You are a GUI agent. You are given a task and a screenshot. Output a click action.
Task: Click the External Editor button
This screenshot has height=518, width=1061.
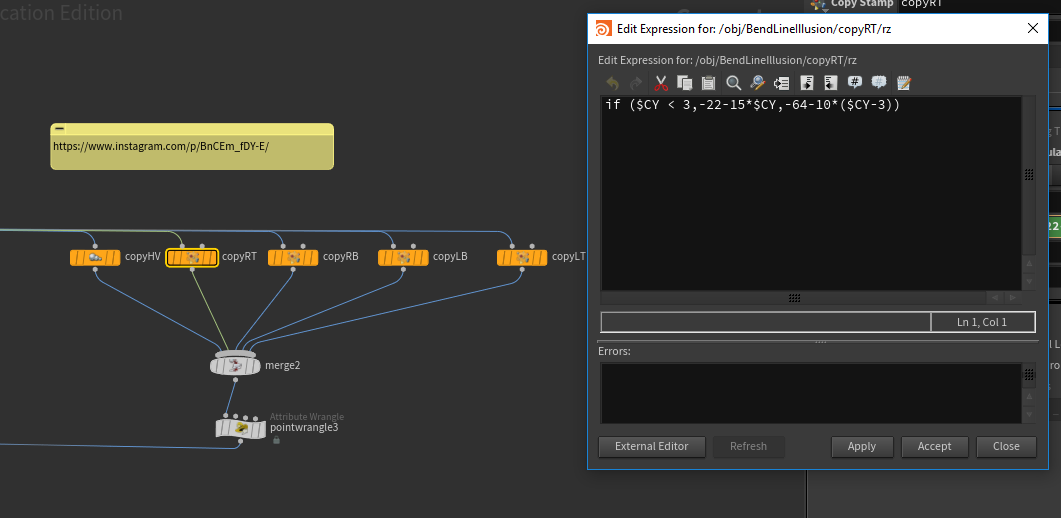click(x=651, y=446)
